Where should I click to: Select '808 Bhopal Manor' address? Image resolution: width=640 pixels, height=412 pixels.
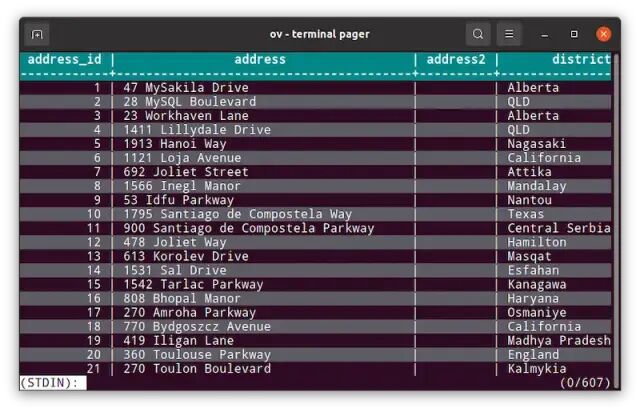182,298
